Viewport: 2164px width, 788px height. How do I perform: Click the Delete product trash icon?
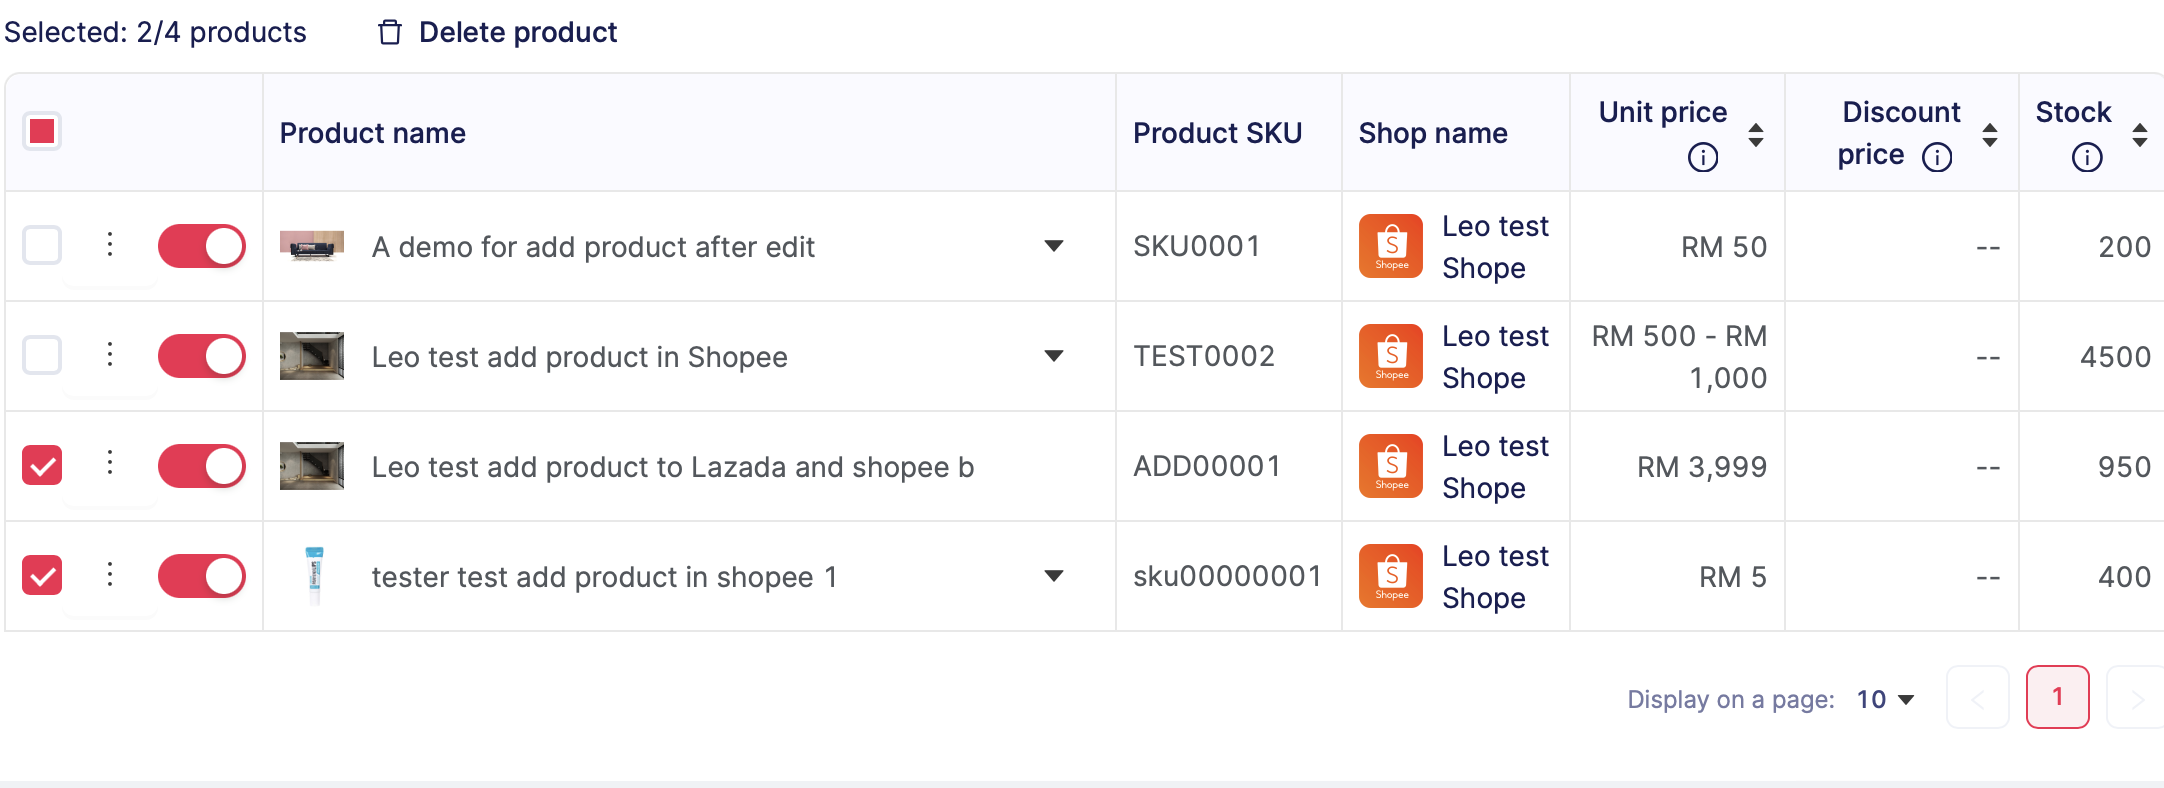click(390, 33)
